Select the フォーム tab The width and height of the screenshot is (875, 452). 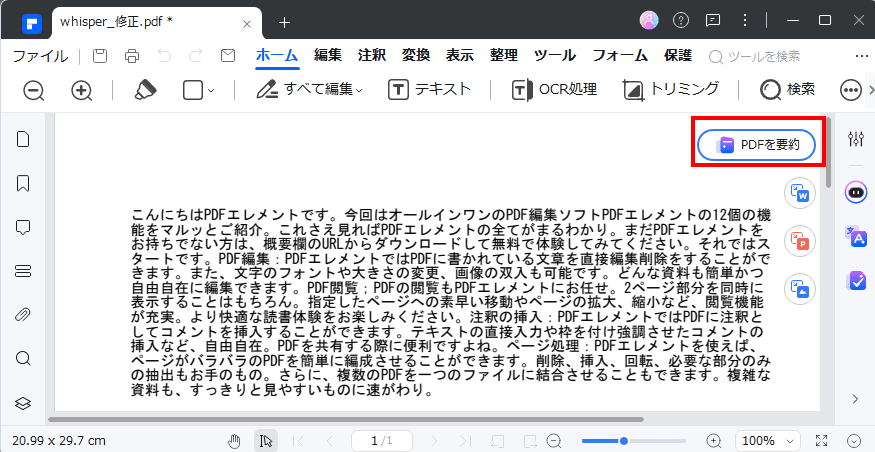620,56
